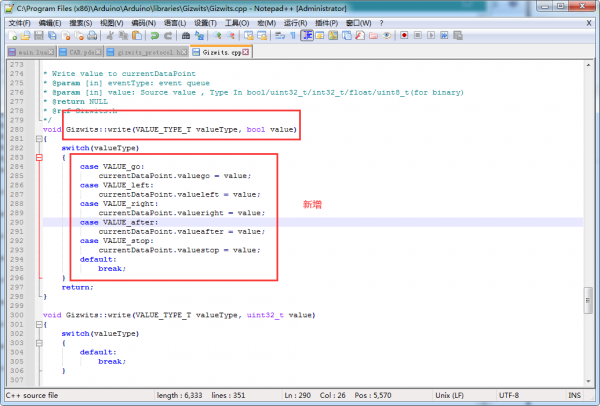Screen dimensions: 600x406
Task: Toggle synchronized horizontal scrolling
Action: pyautogui.click(x=262, y=36)
